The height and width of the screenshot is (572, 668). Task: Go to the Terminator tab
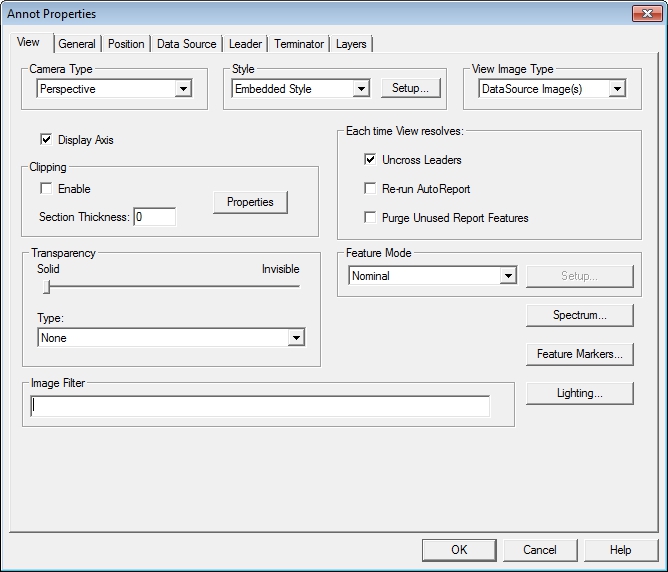(299, 44)
